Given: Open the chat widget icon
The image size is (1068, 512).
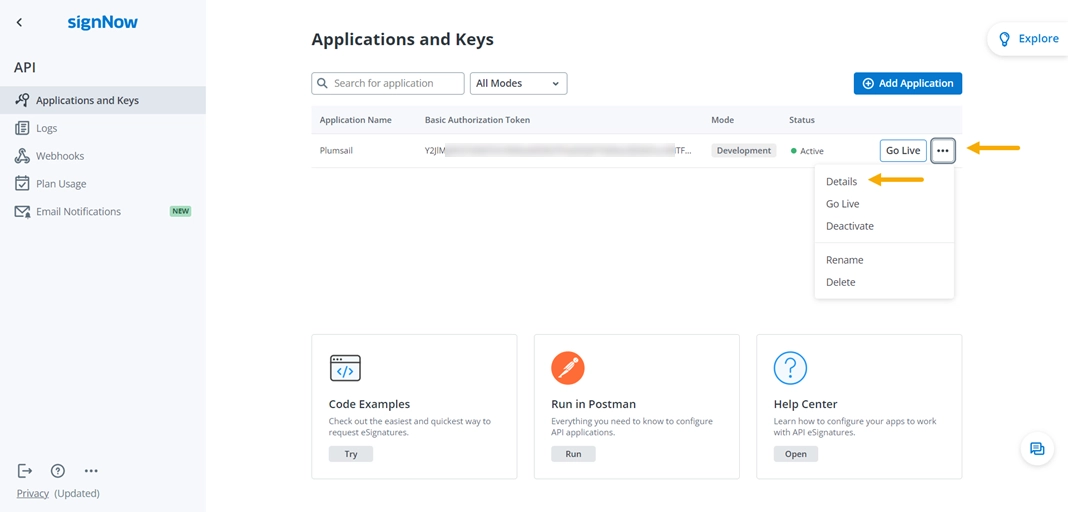Looking at the screenshot, I should 1037,449.
